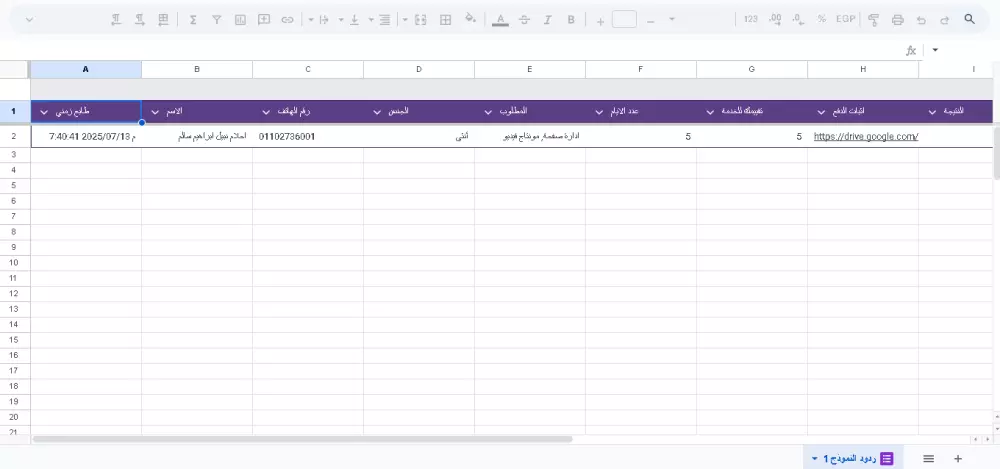The image size is (1000, 469).
Task: Toggle italic formatting
Action: click(547, 20)
